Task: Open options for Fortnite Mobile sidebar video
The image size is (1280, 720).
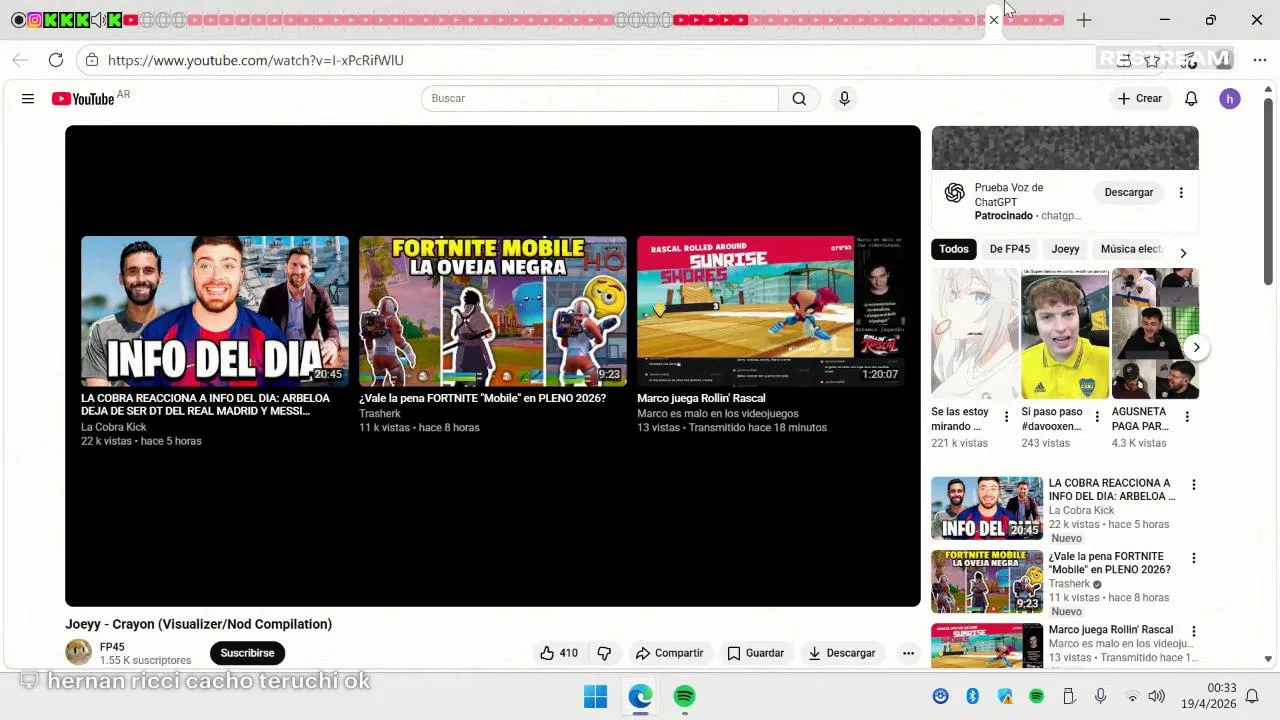Action: click(1193, 558)
